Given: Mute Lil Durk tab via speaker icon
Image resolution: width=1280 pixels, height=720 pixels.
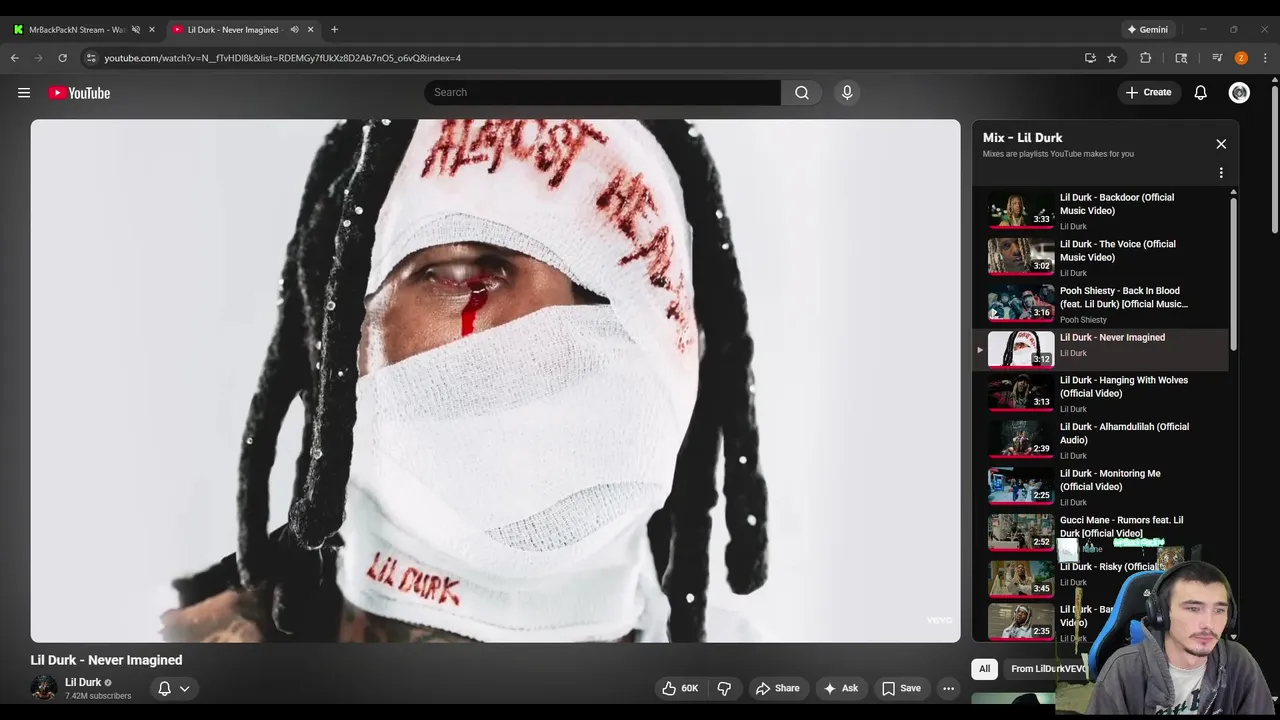Looking at the screenshot, I should (x=294, y=29).
